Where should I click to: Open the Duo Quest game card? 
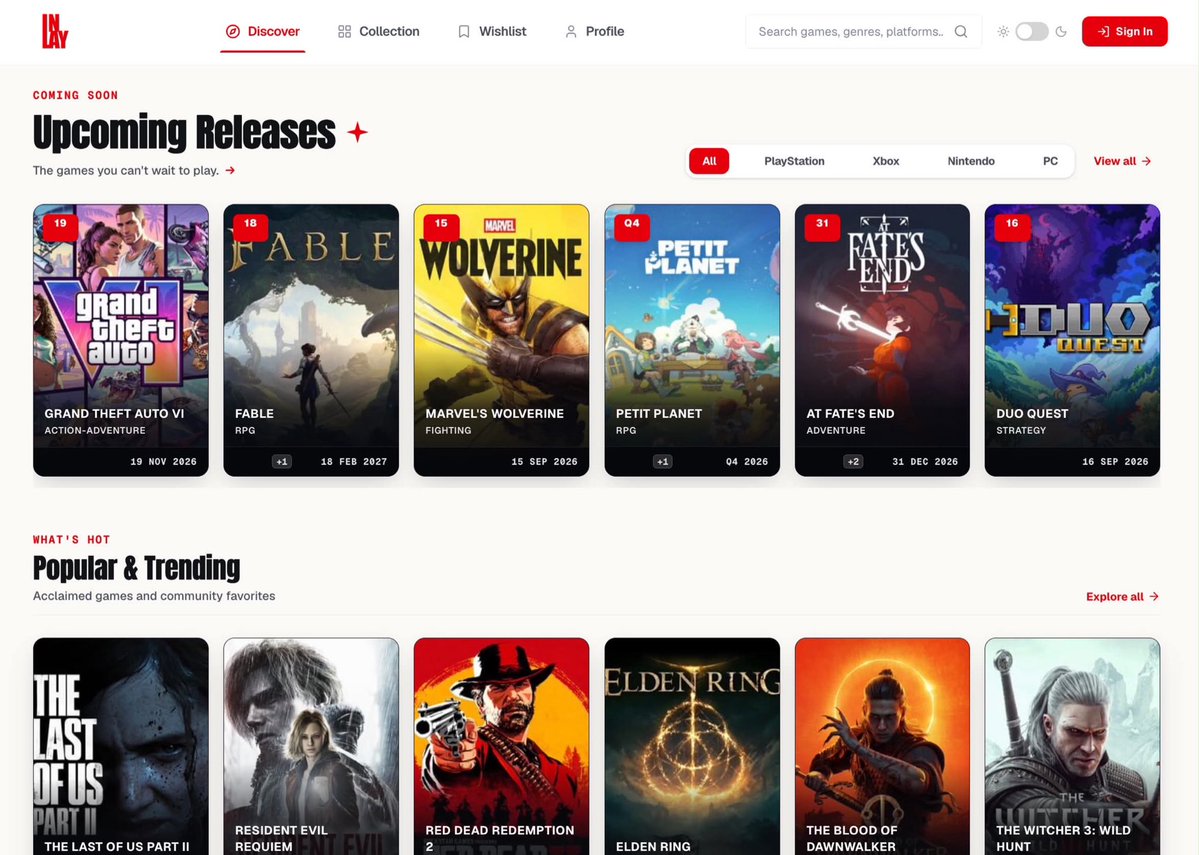coord(1072,340)
